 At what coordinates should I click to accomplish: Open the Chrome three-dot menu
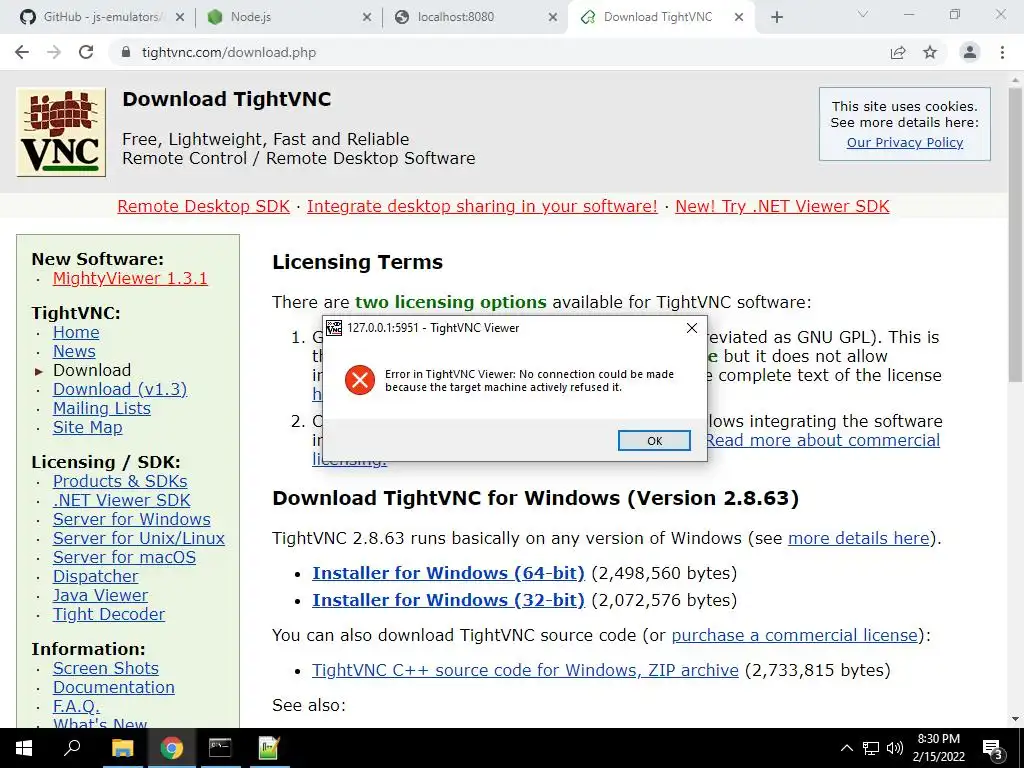pyautogui.click(x=1002, y=52)
